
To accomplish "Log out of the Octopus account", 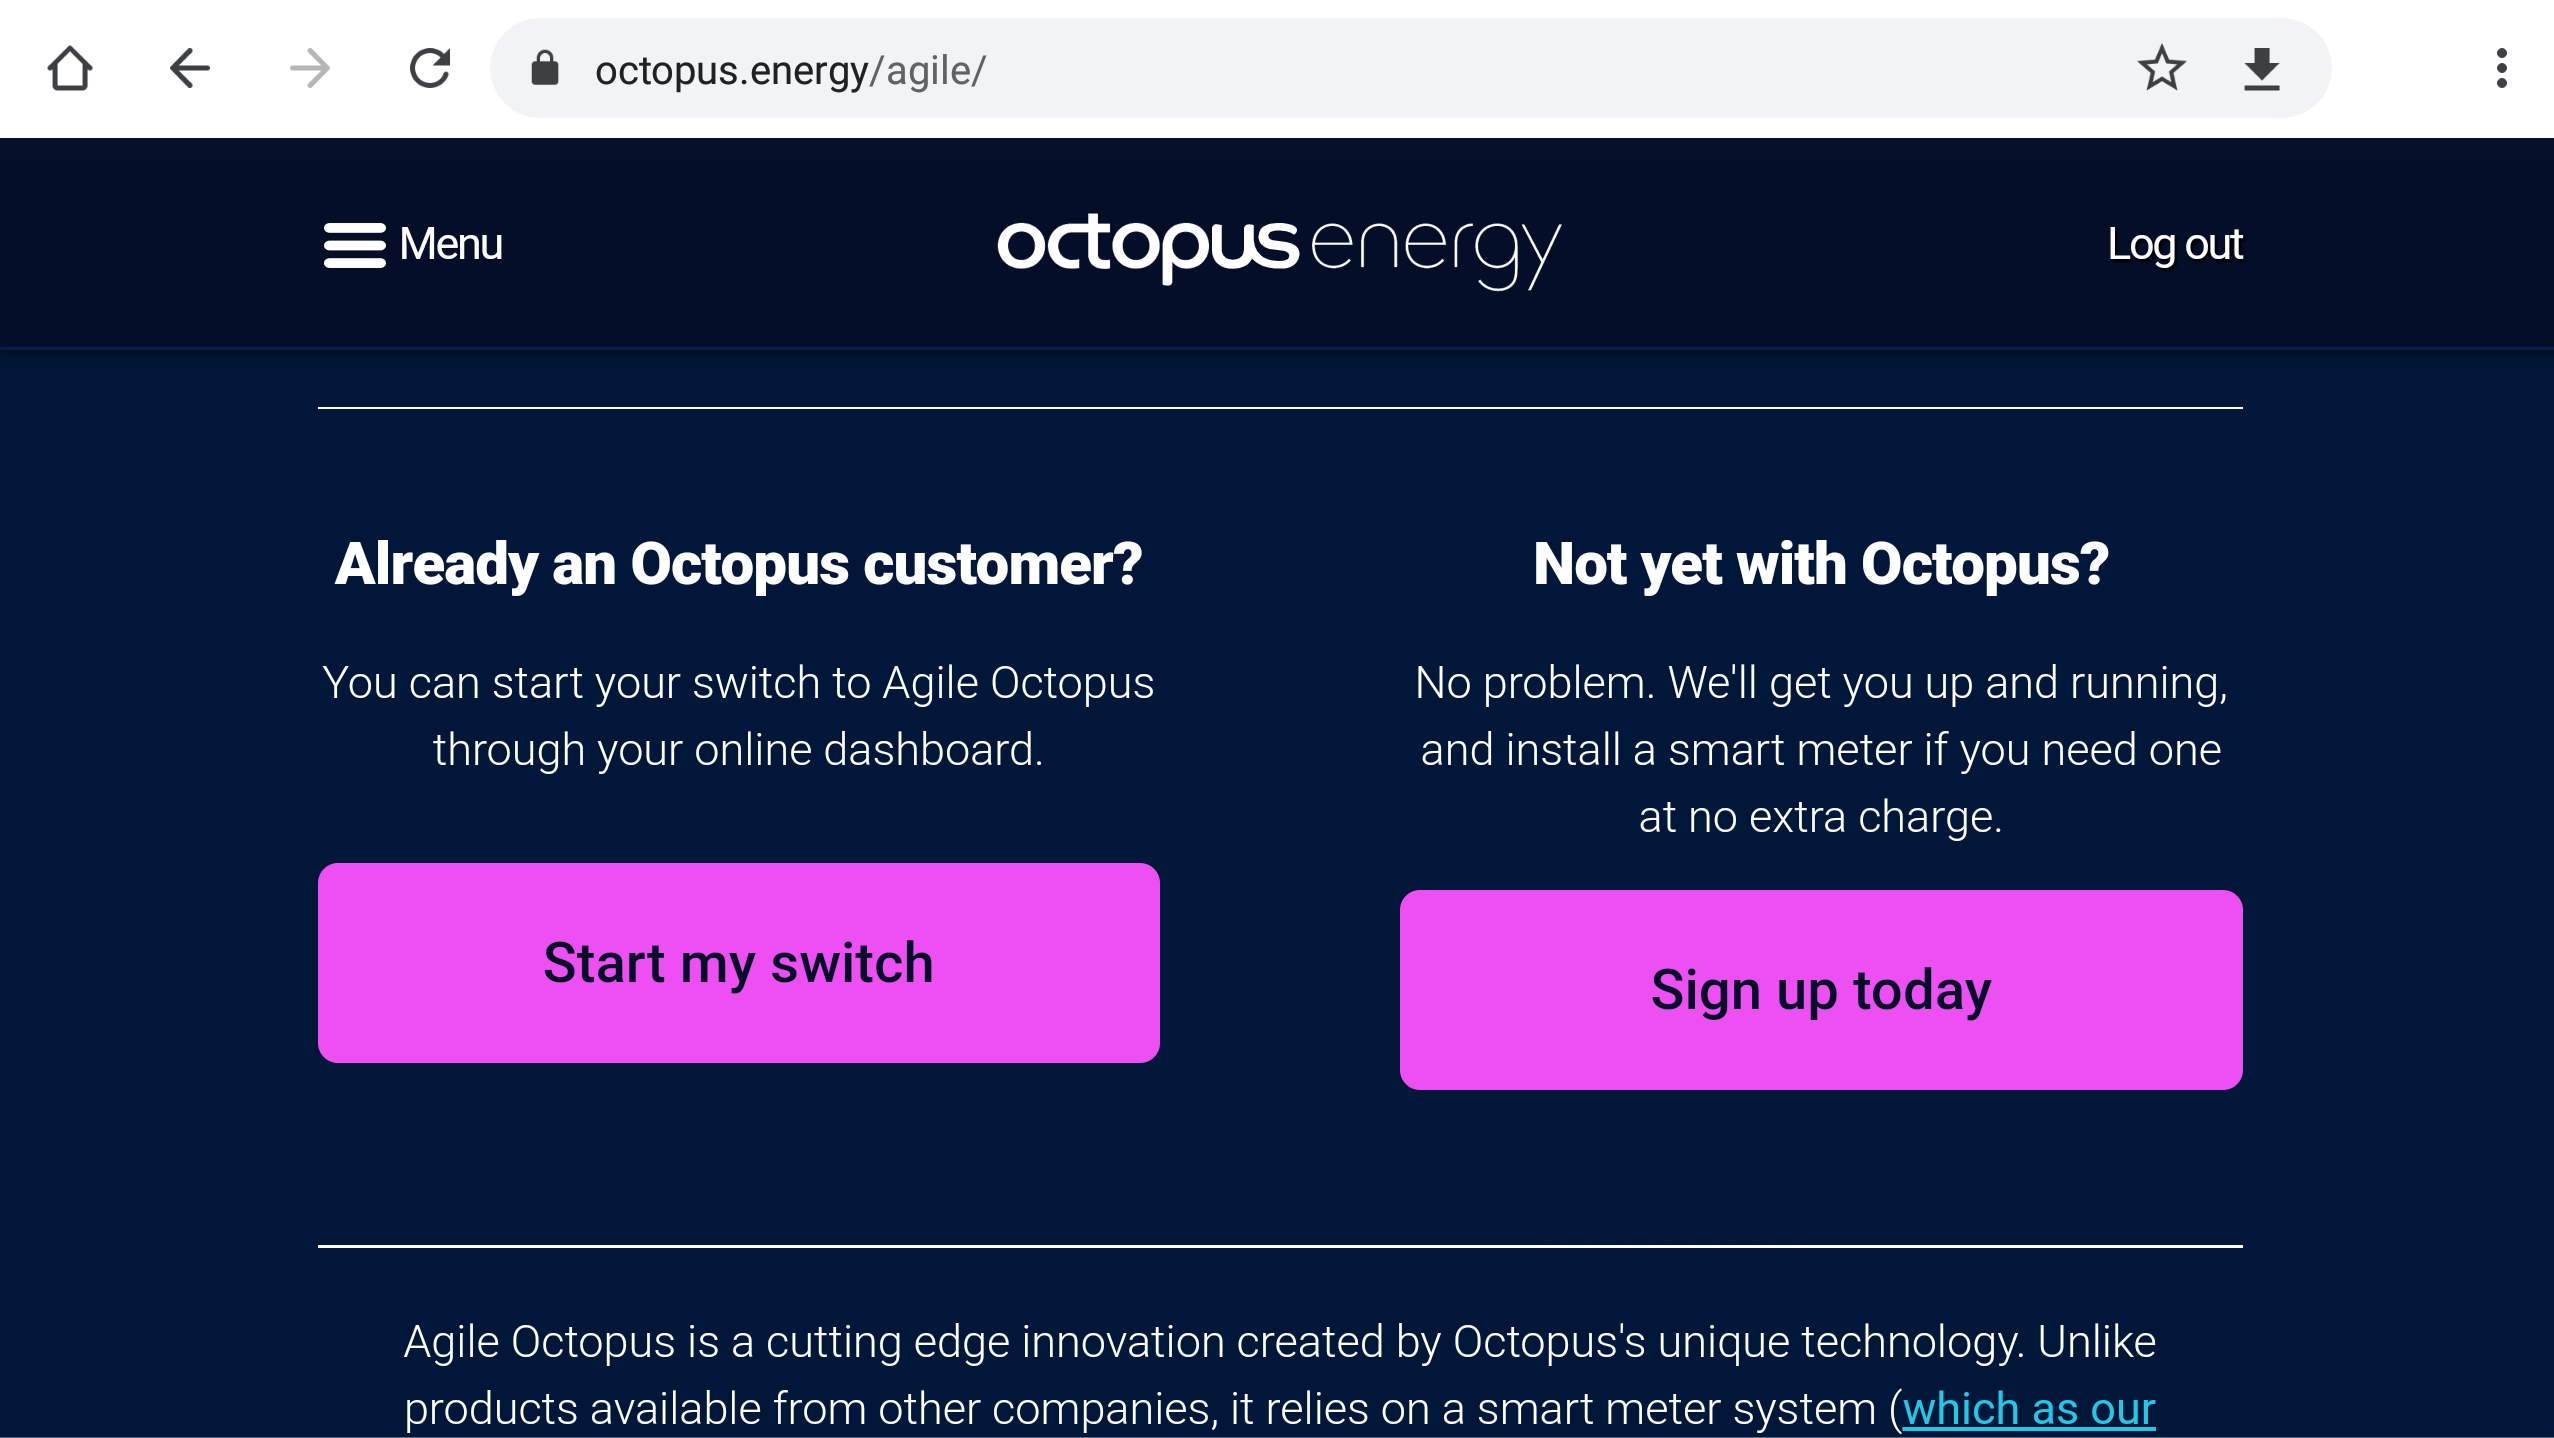I will point(2175,245).
